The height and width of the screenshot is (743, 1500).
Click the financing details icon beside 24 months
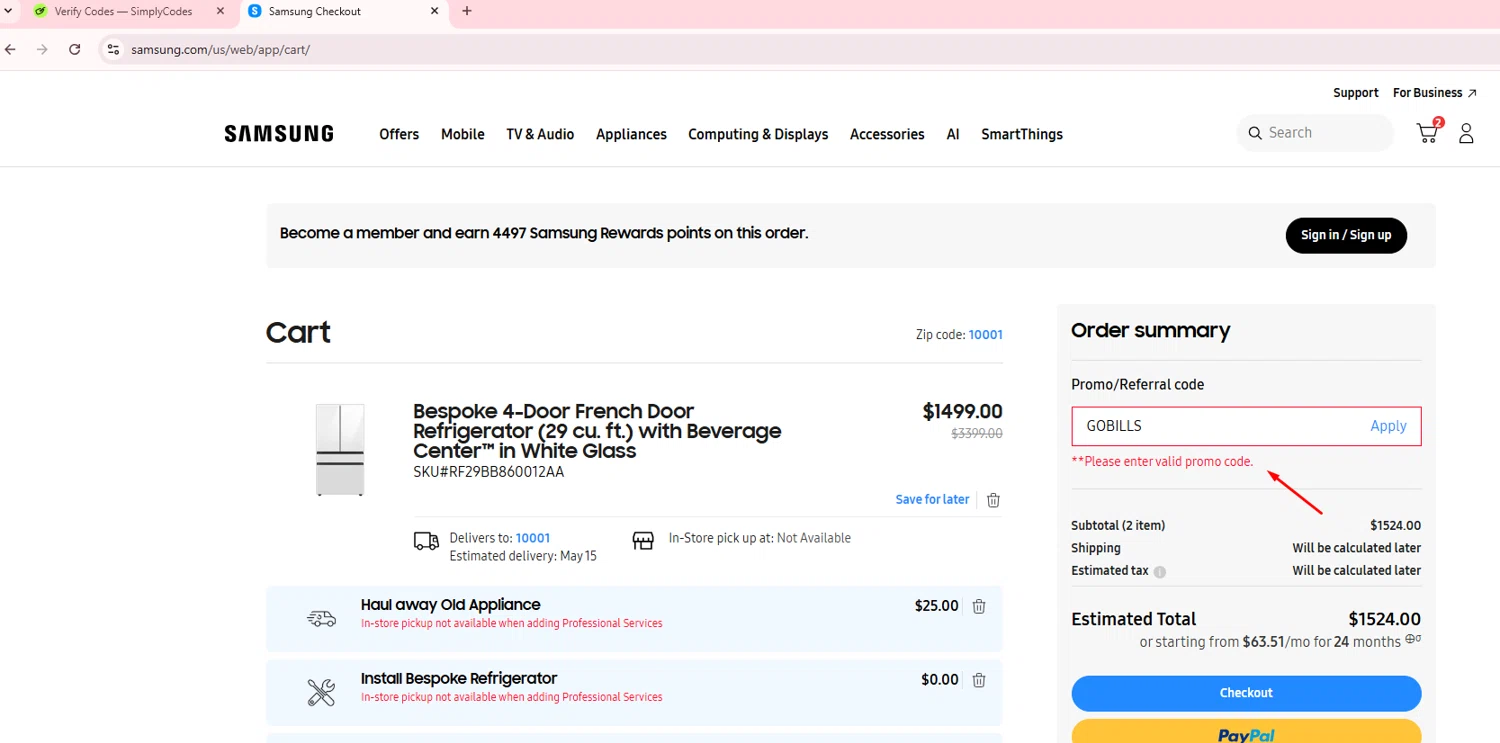(1413, 640)
